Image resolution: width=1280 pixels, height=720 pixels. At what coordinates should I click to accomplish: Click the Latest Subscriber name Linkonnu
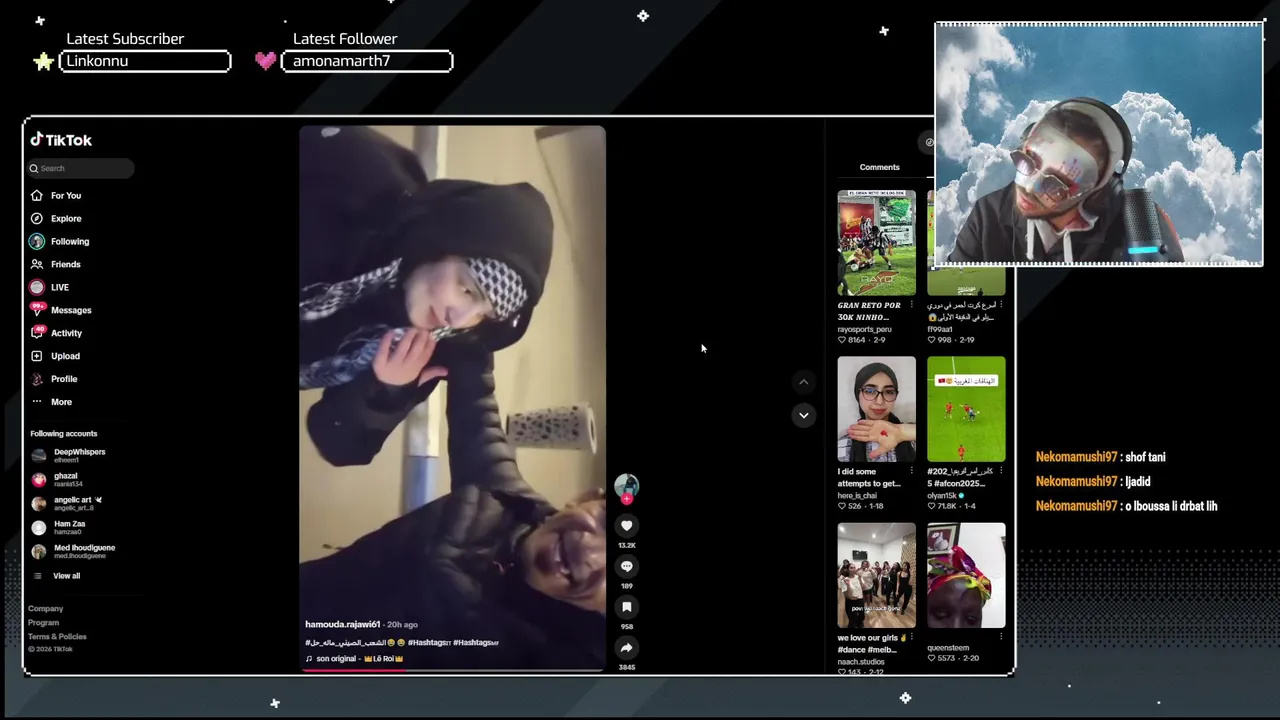pyautogui.click(x=97, y=61)
